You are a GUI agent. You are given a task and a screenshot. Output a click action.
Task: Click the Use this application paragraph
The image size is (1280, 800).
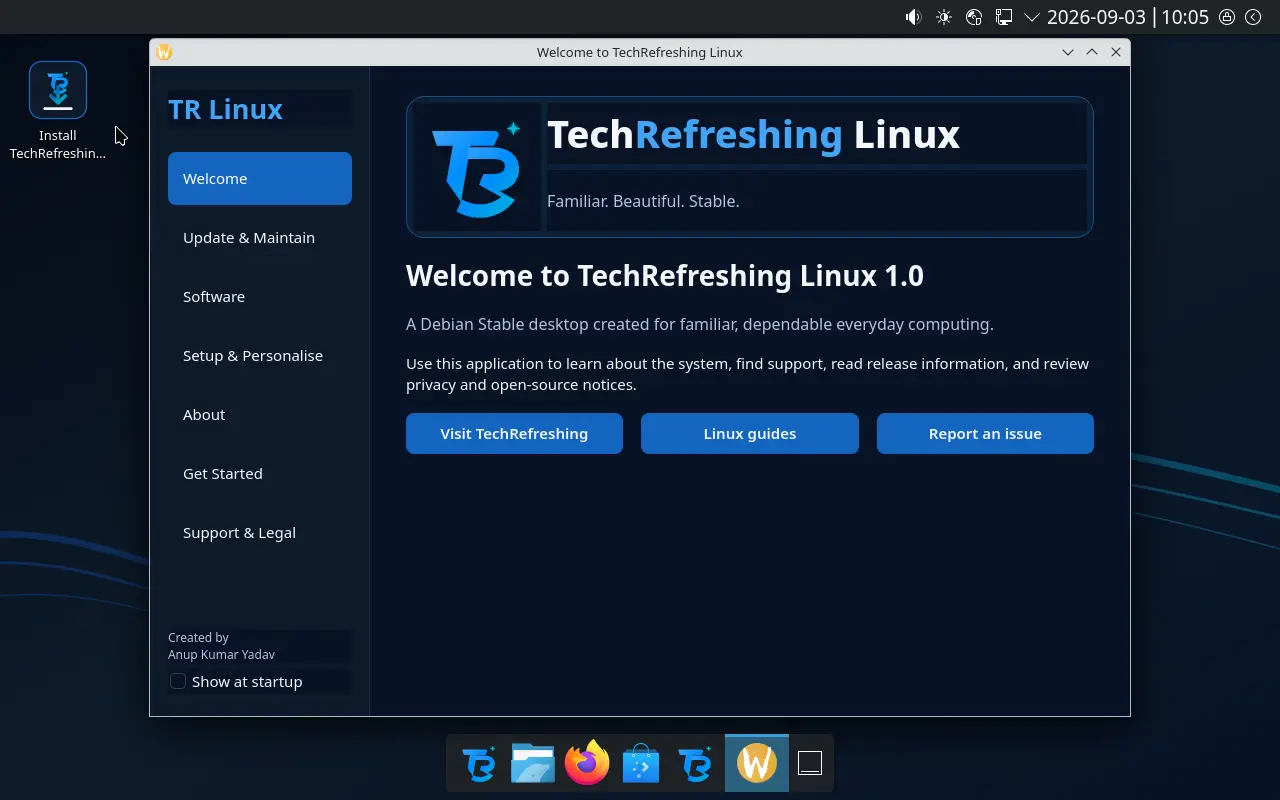[747, 374]
